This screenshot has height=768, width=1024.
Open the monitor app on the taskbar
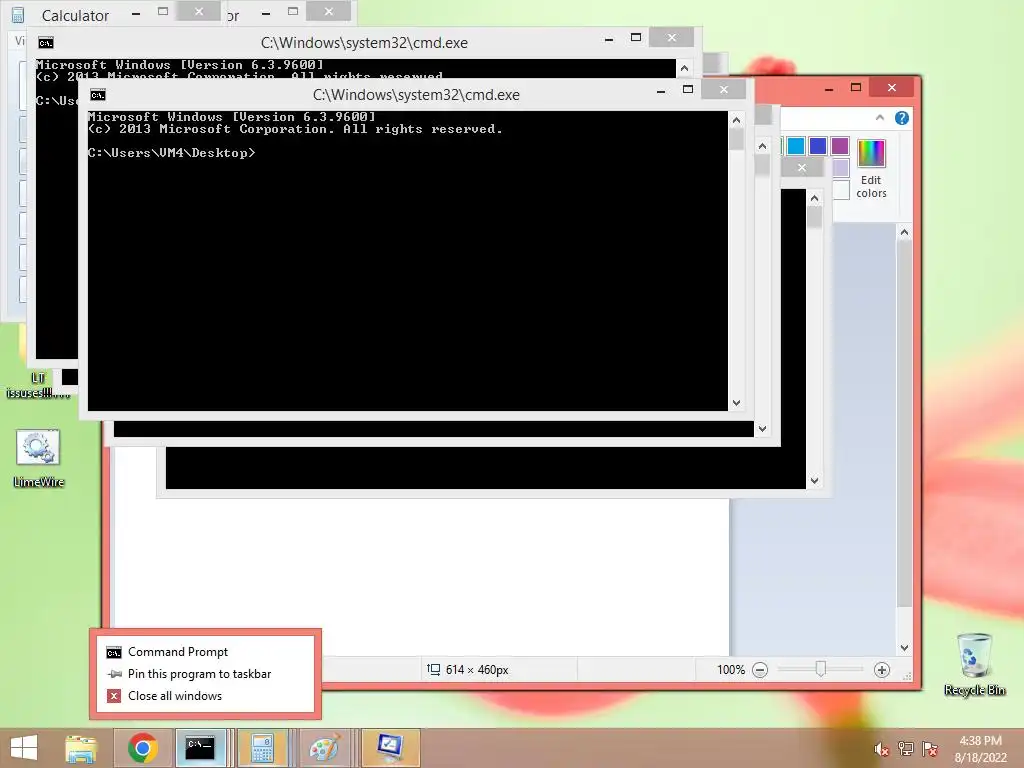[390, 748]
